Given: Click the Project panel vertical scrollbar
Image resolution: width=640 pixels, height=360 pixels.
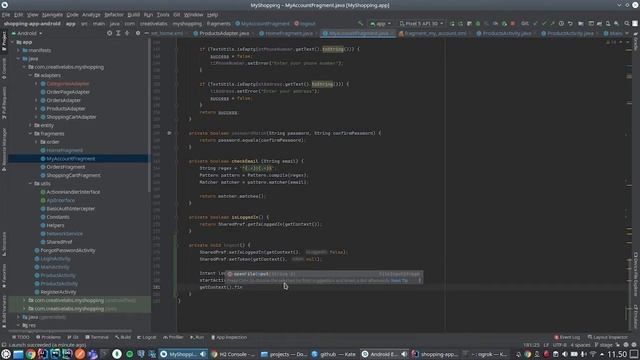Looking at the screenshot, I should pos(149,116).
